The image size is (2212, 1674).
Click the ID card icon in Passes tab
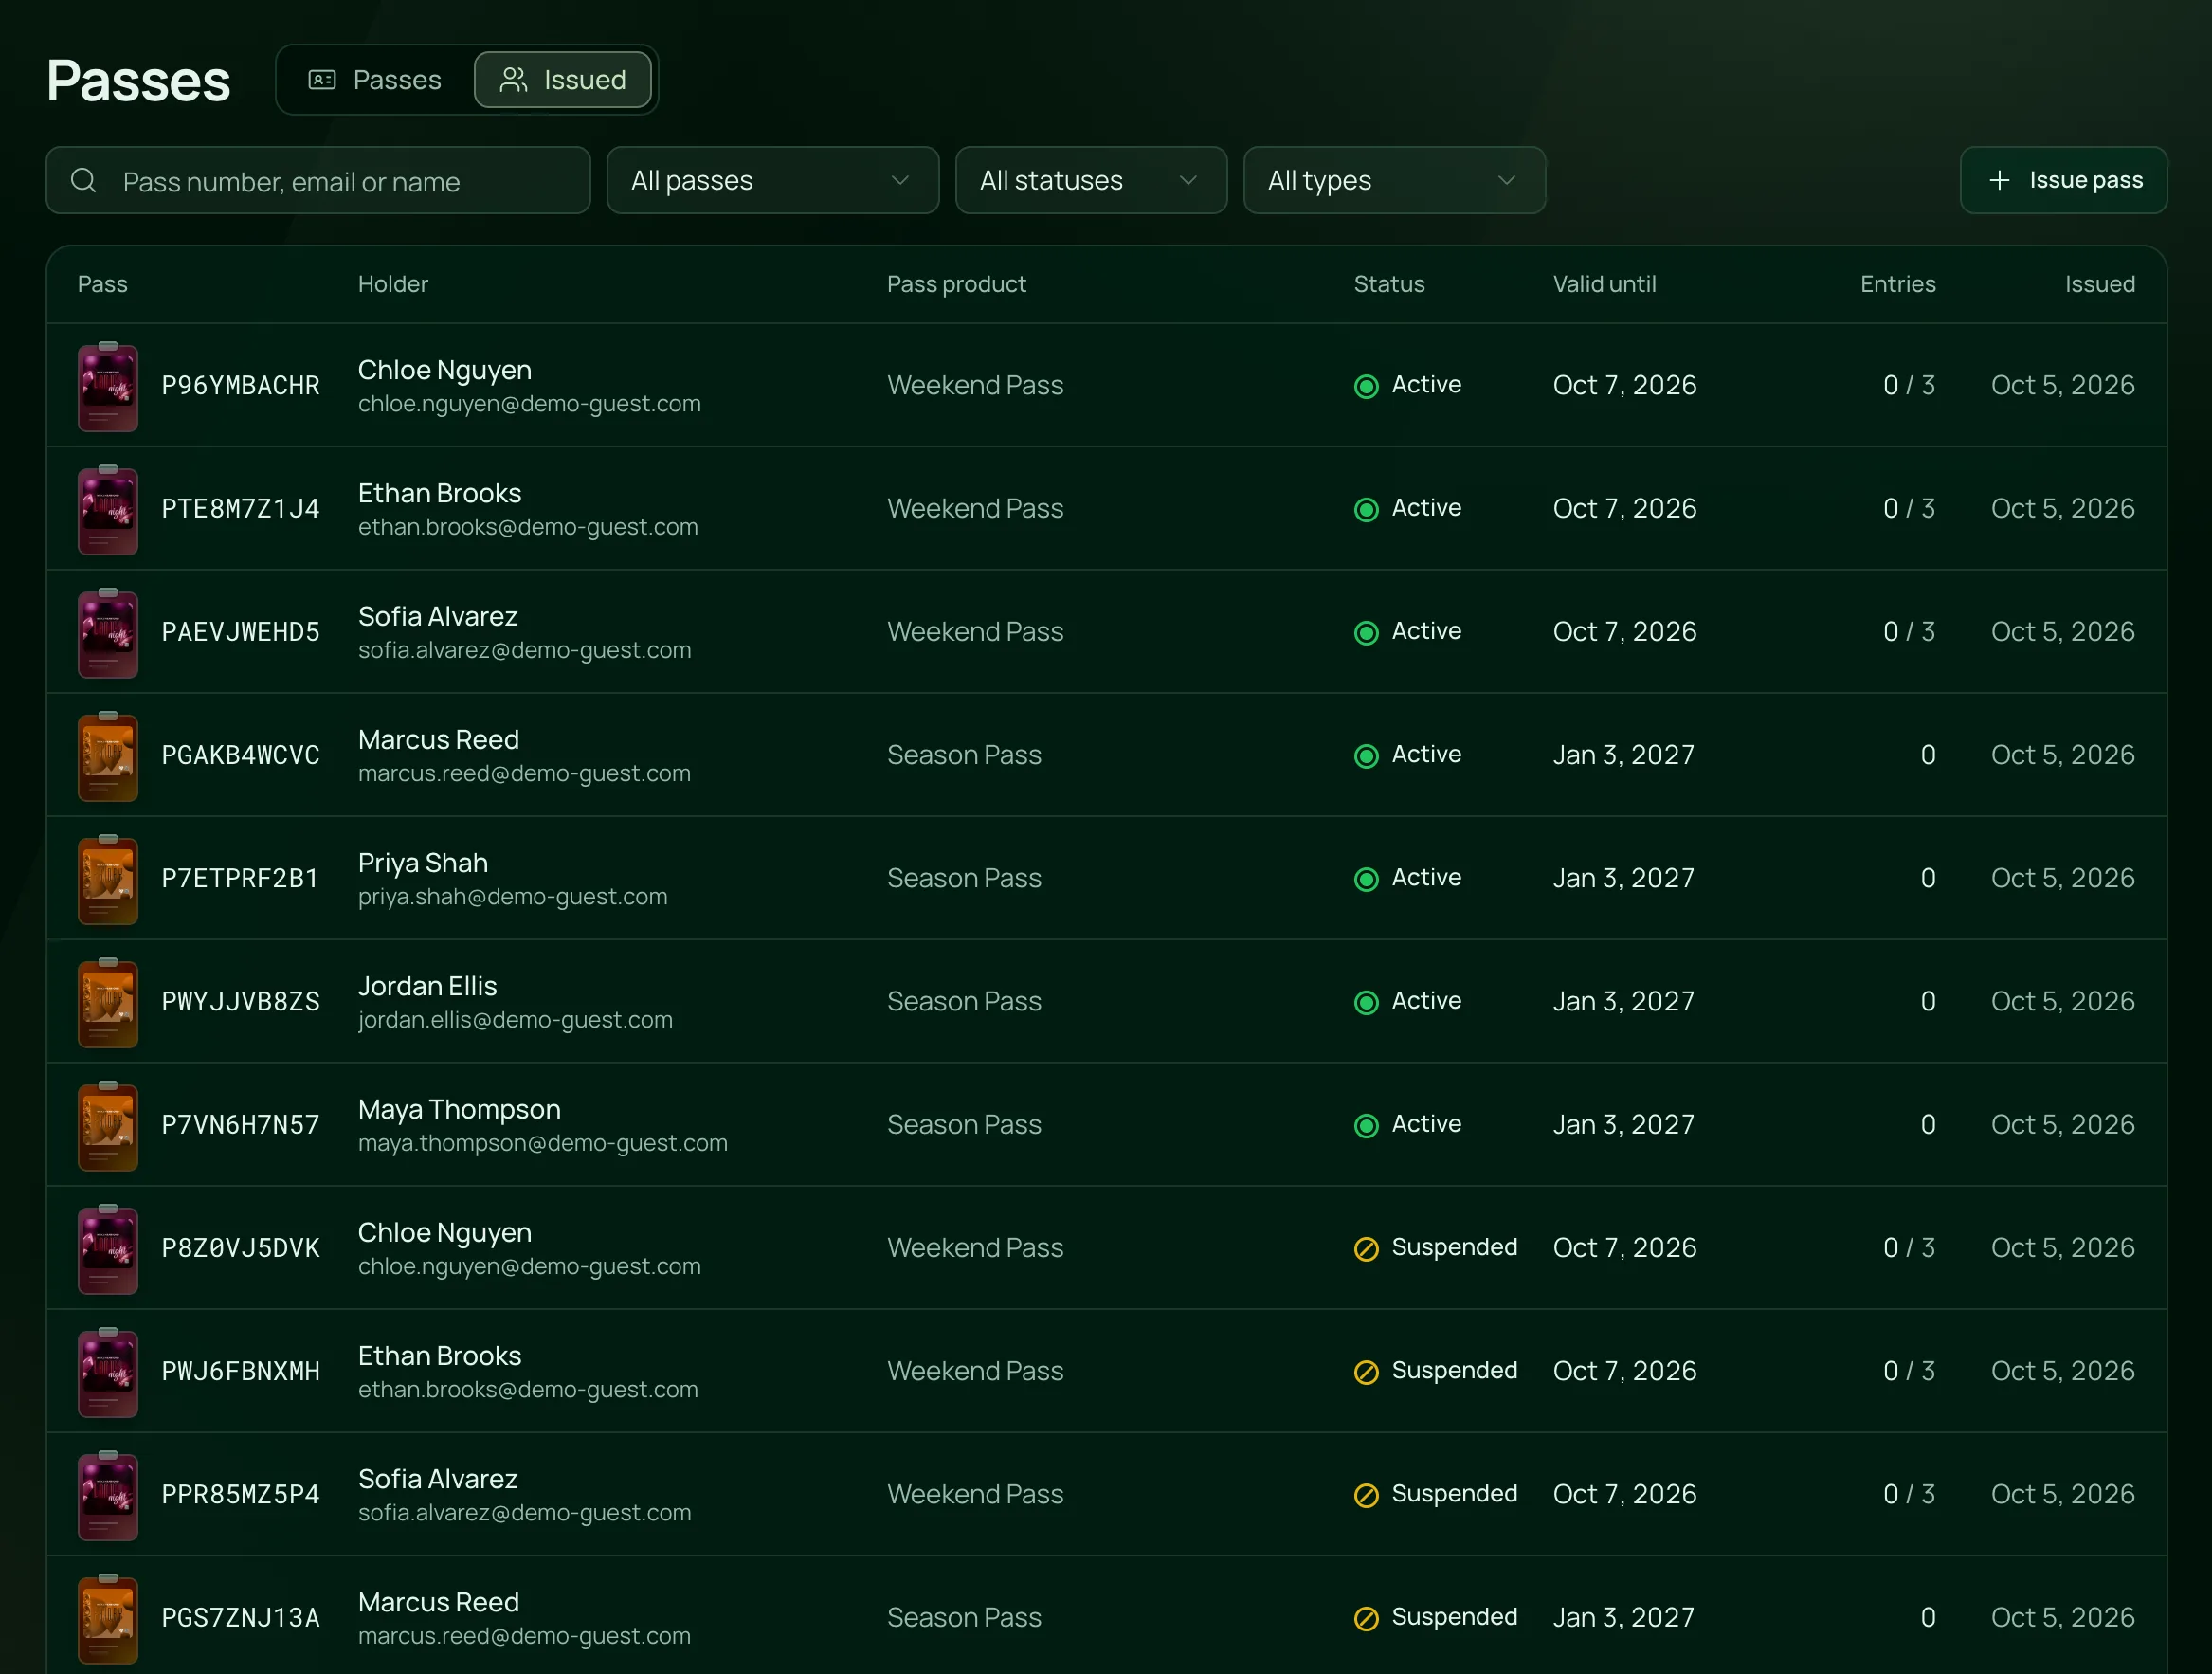click(322, 80)
